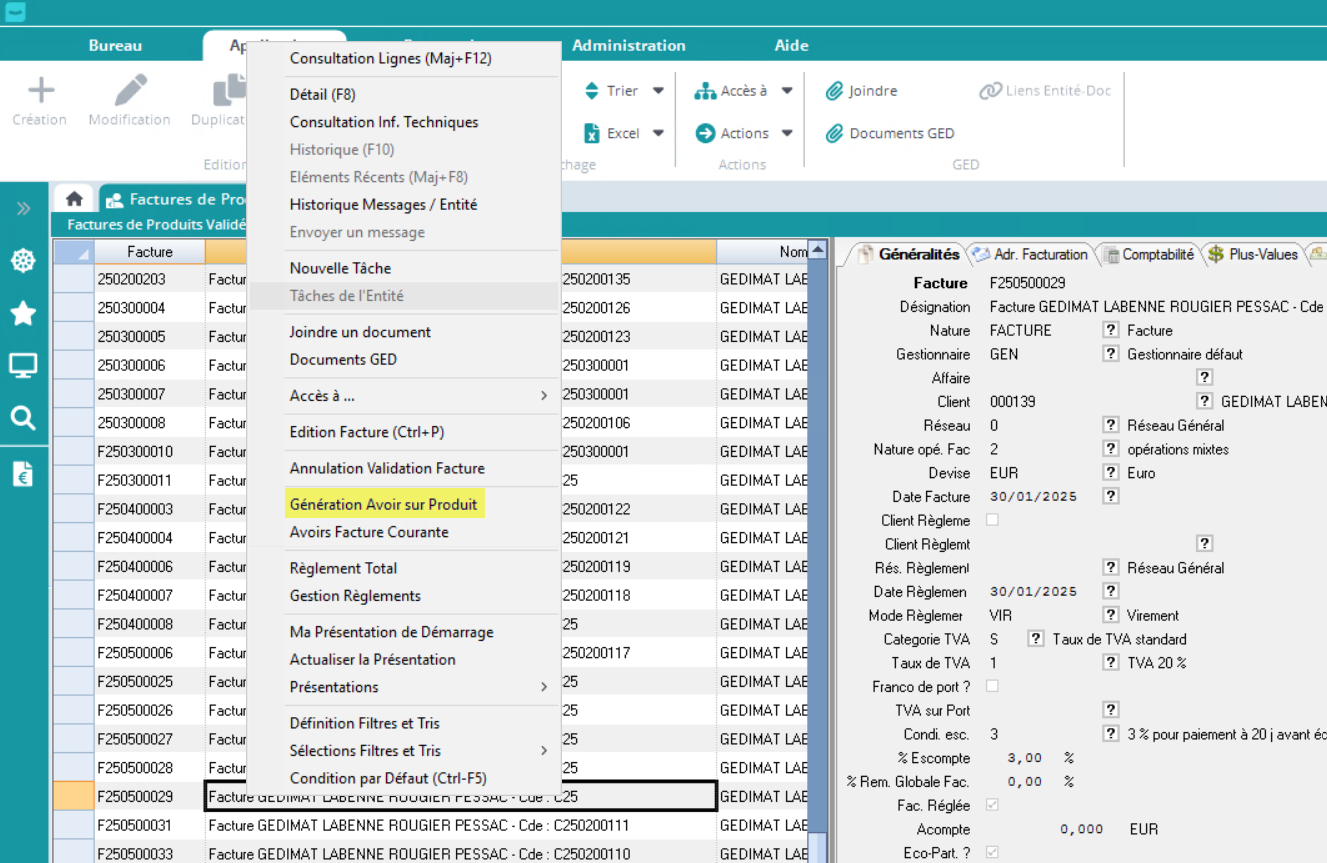
Task: Switch to Comptabilité tab
Action: click(x=1148, y=254)
